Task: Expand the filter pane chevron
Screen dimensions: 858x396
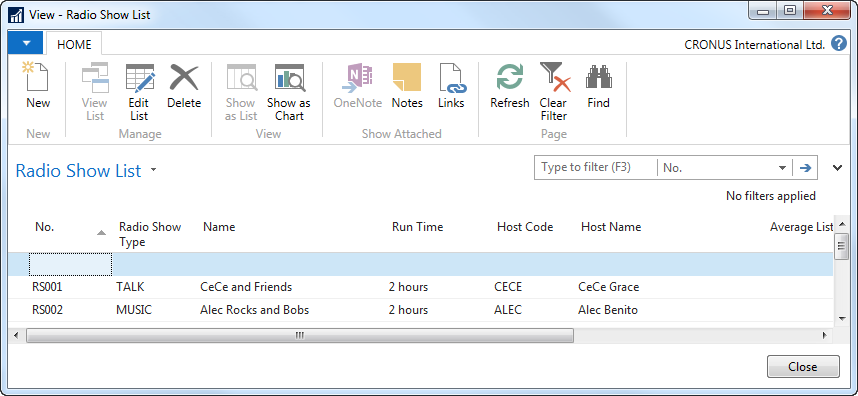Action: 837,168
